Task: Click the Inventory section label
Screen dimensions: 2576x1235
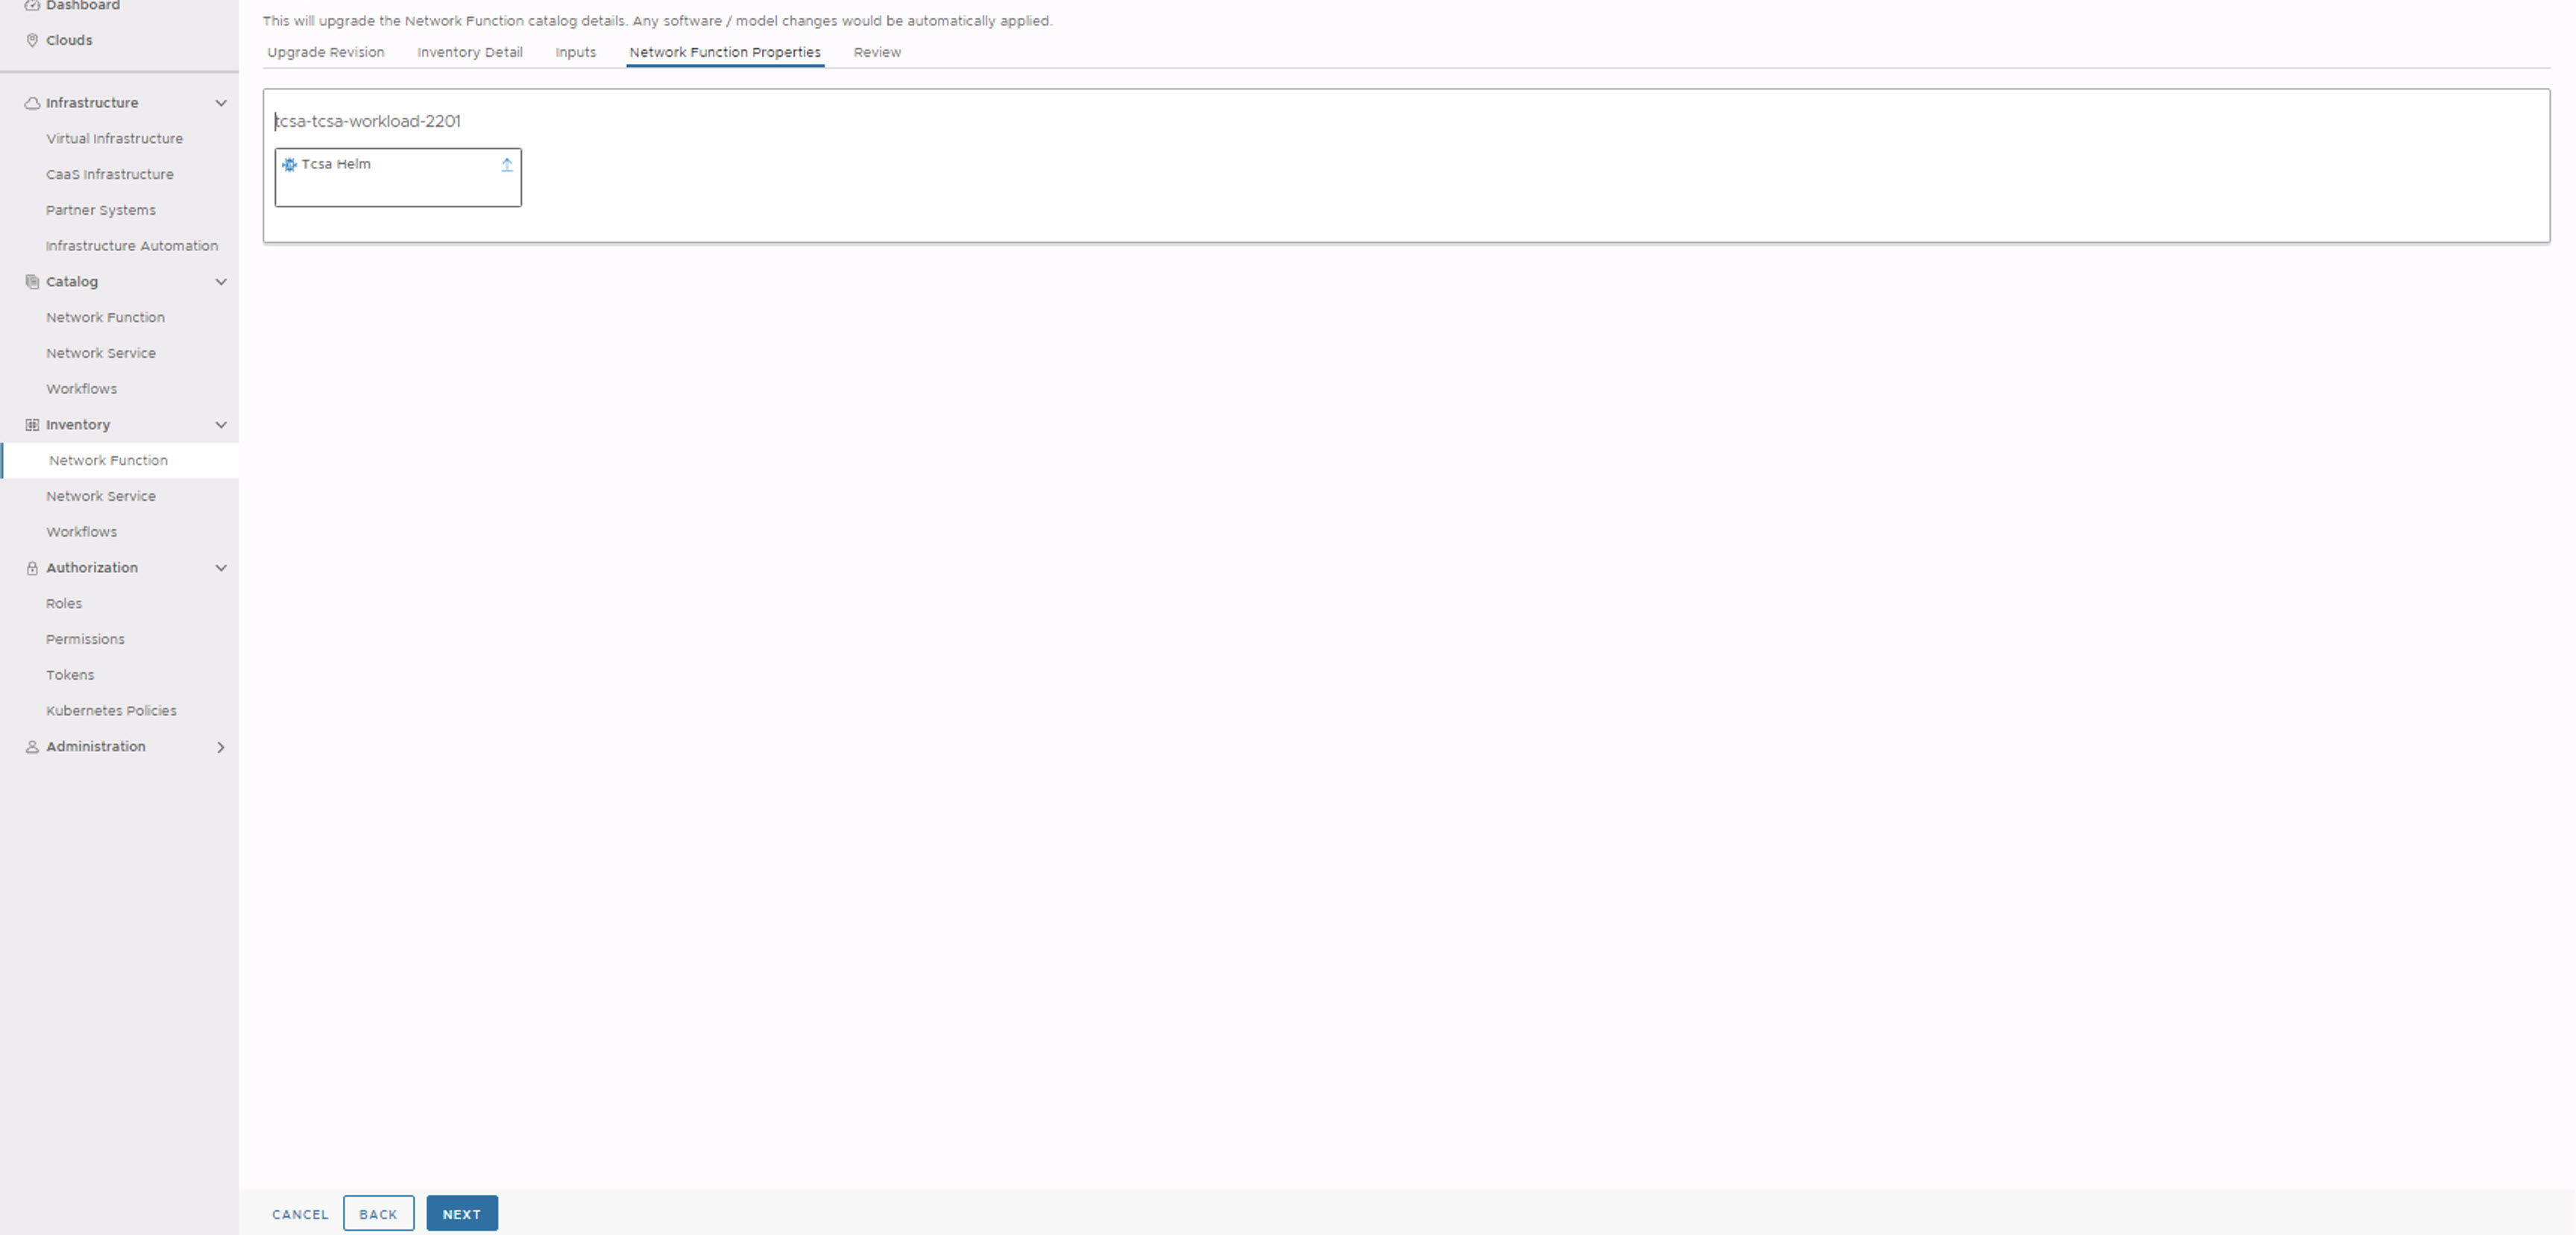Action: 78,425
